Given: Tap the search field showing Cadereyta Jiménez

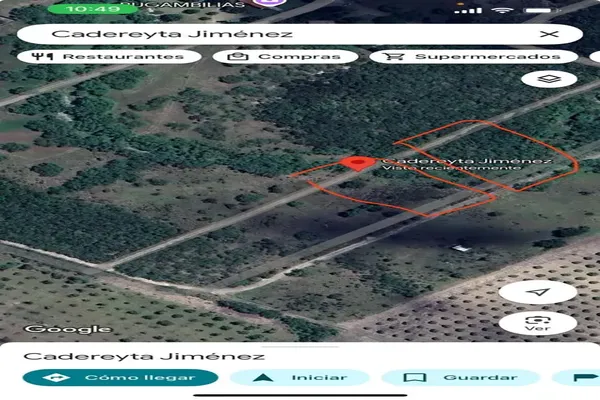Looking at the screenshot, I should pos(280,33).
